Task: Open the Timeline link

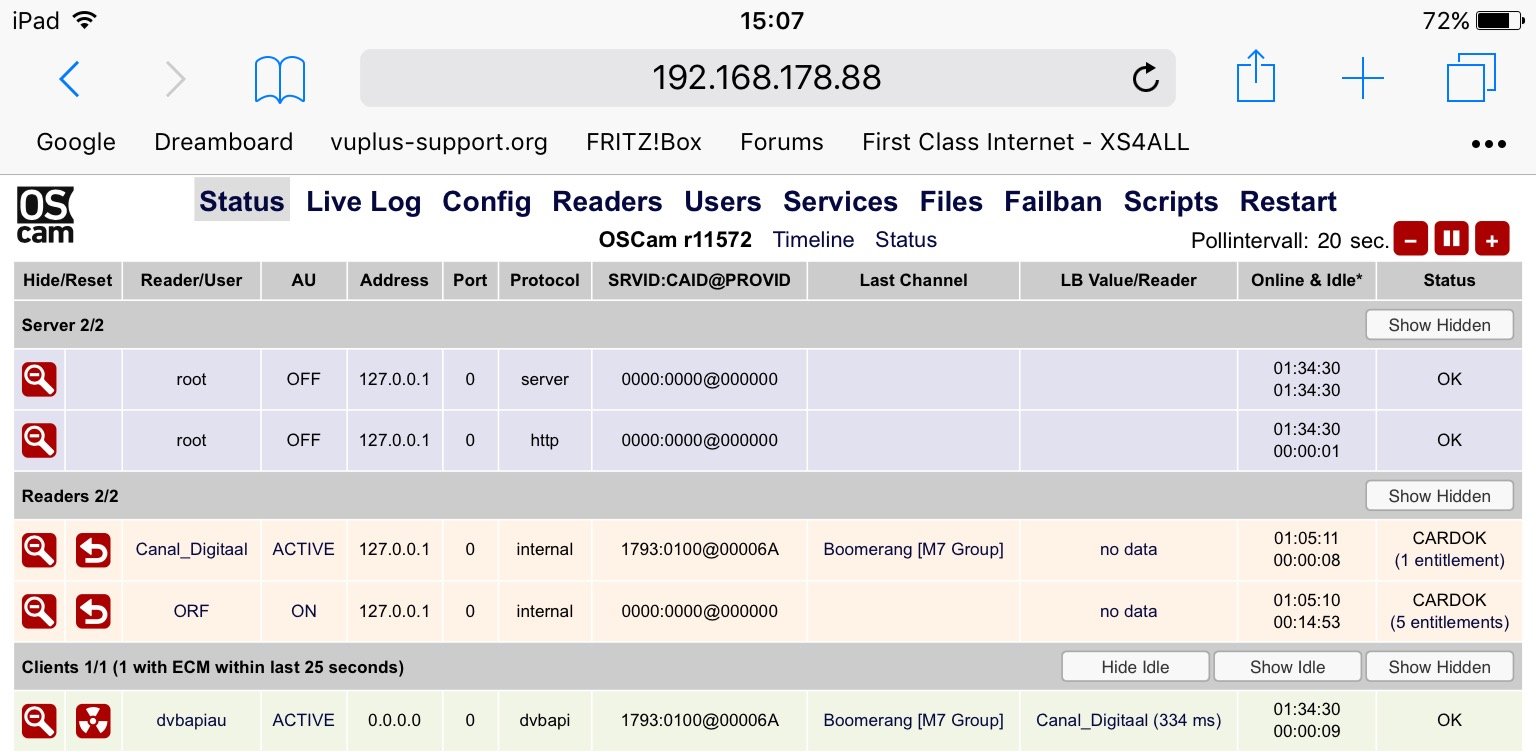Action: coord(813,240)
